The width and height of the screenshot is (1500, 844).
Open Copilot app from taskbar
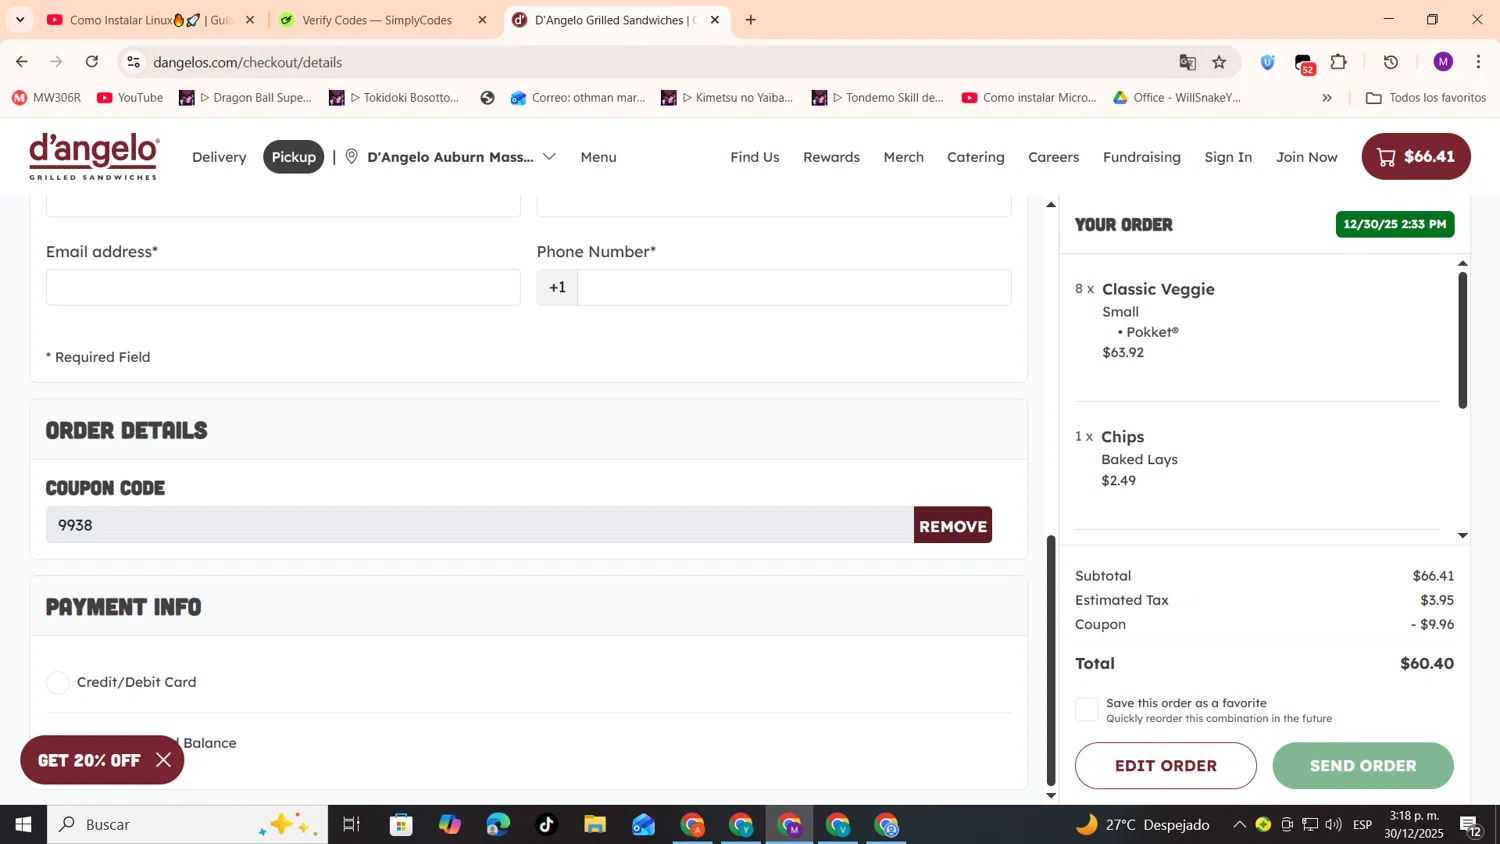[x=450, y=825]
